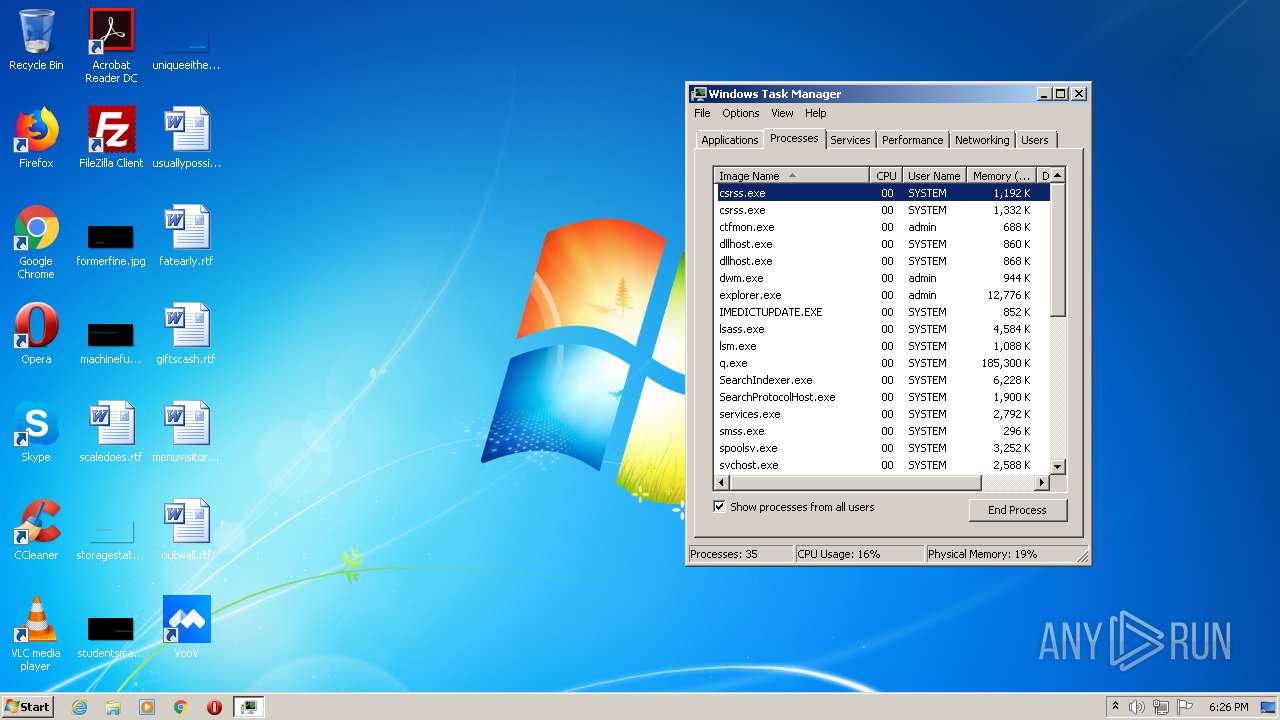The image size is (1280, 720).
Task: Sort by CPU column header
Action: pyautogui.click(x=887, y=176)
